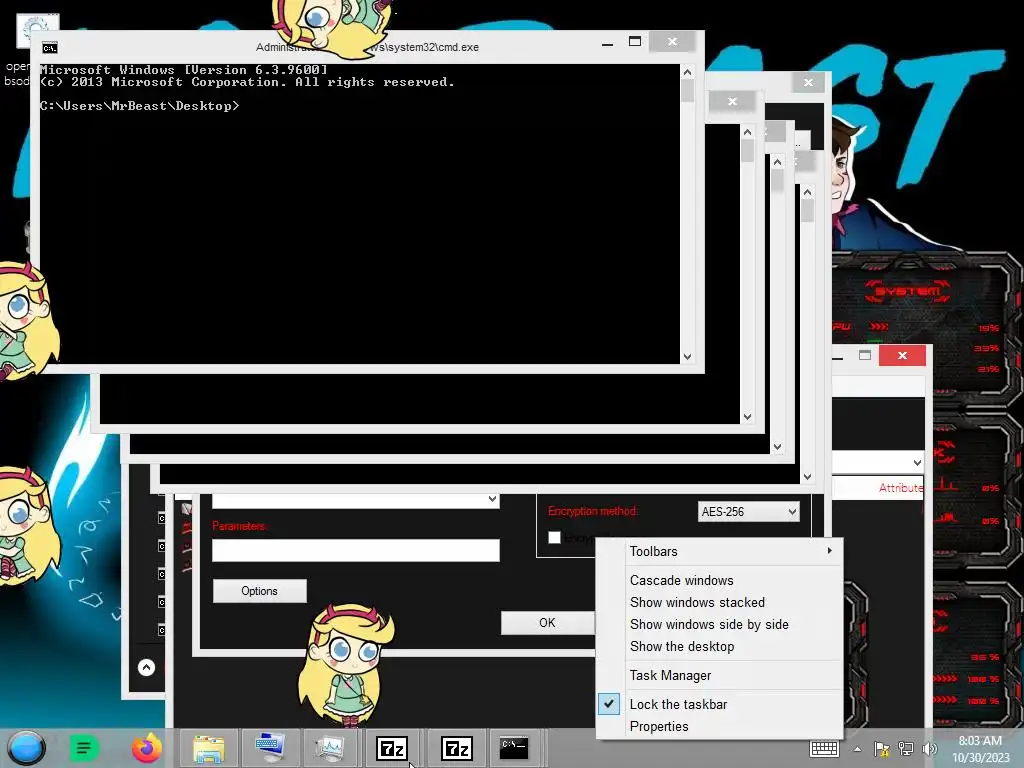The height and width of the screenshot is (768, 1024).
Task: Click the Options button in the 7-Zip dialog
Action: (x=259, y=590)
